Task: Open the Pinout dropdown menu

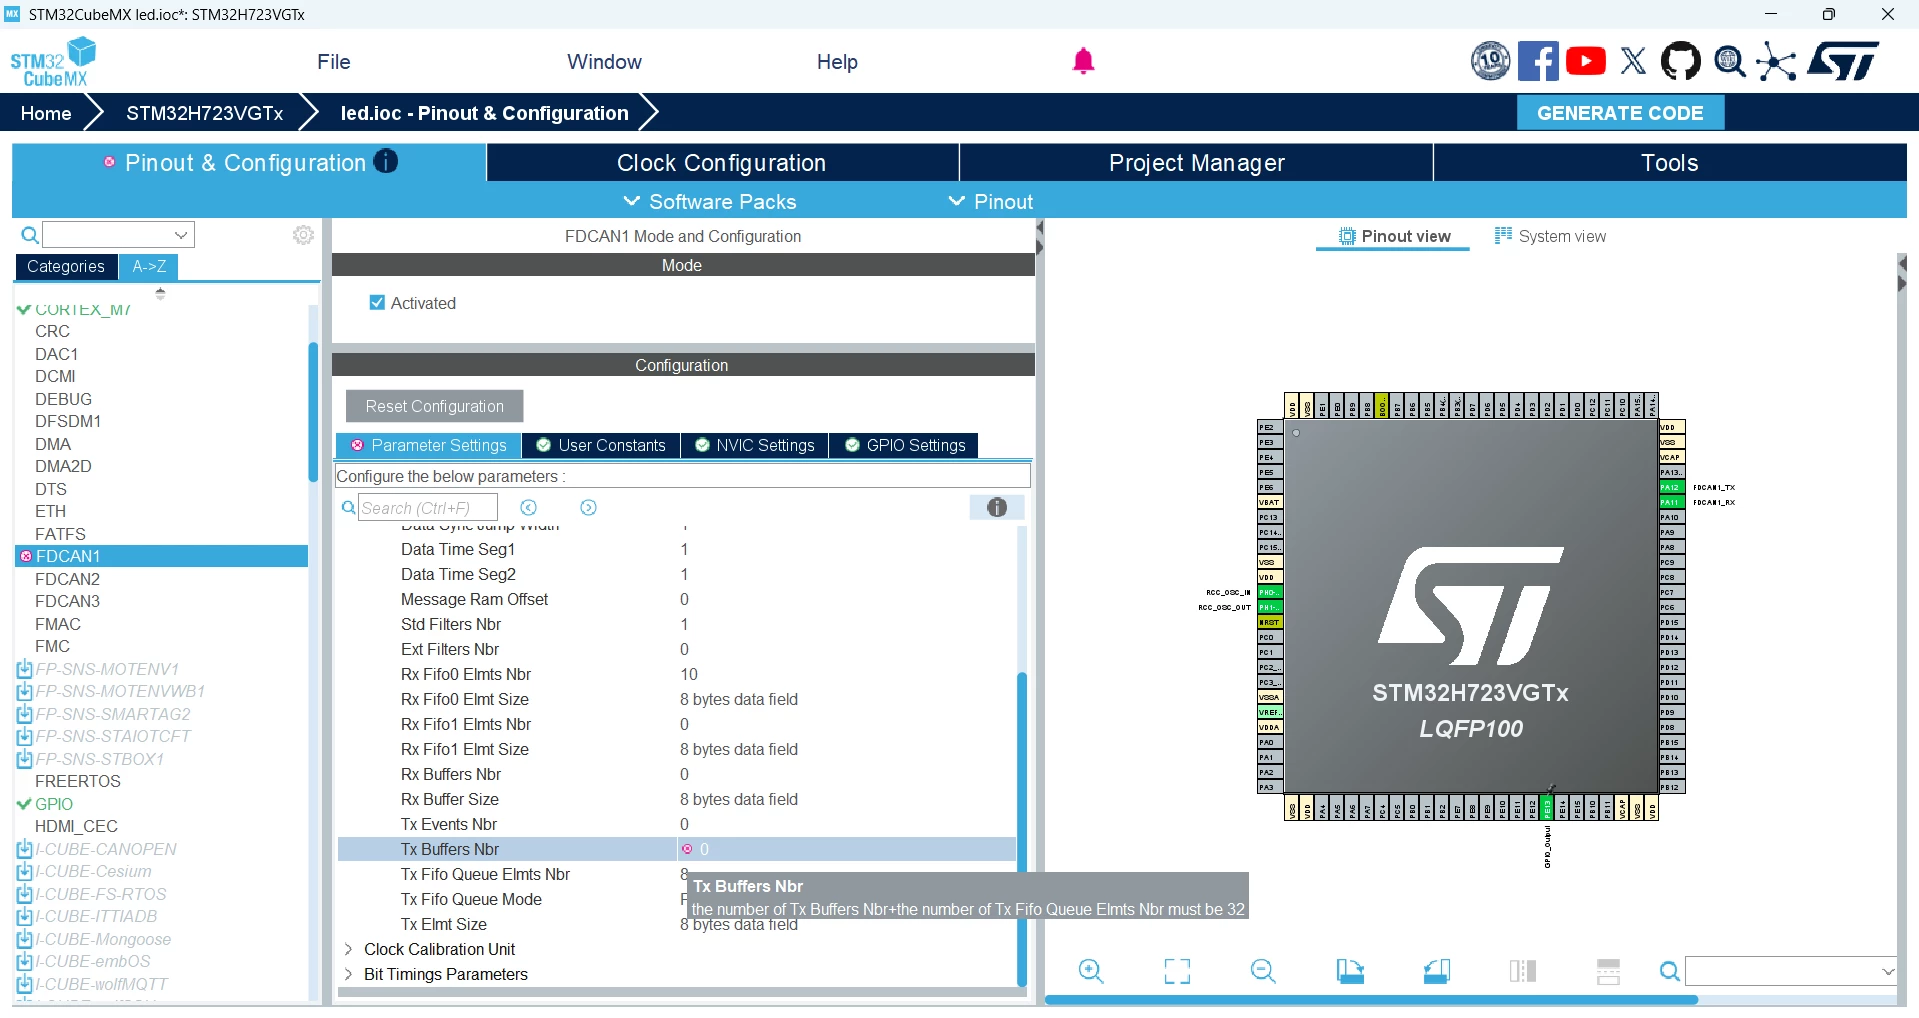Action: [990, 202]
